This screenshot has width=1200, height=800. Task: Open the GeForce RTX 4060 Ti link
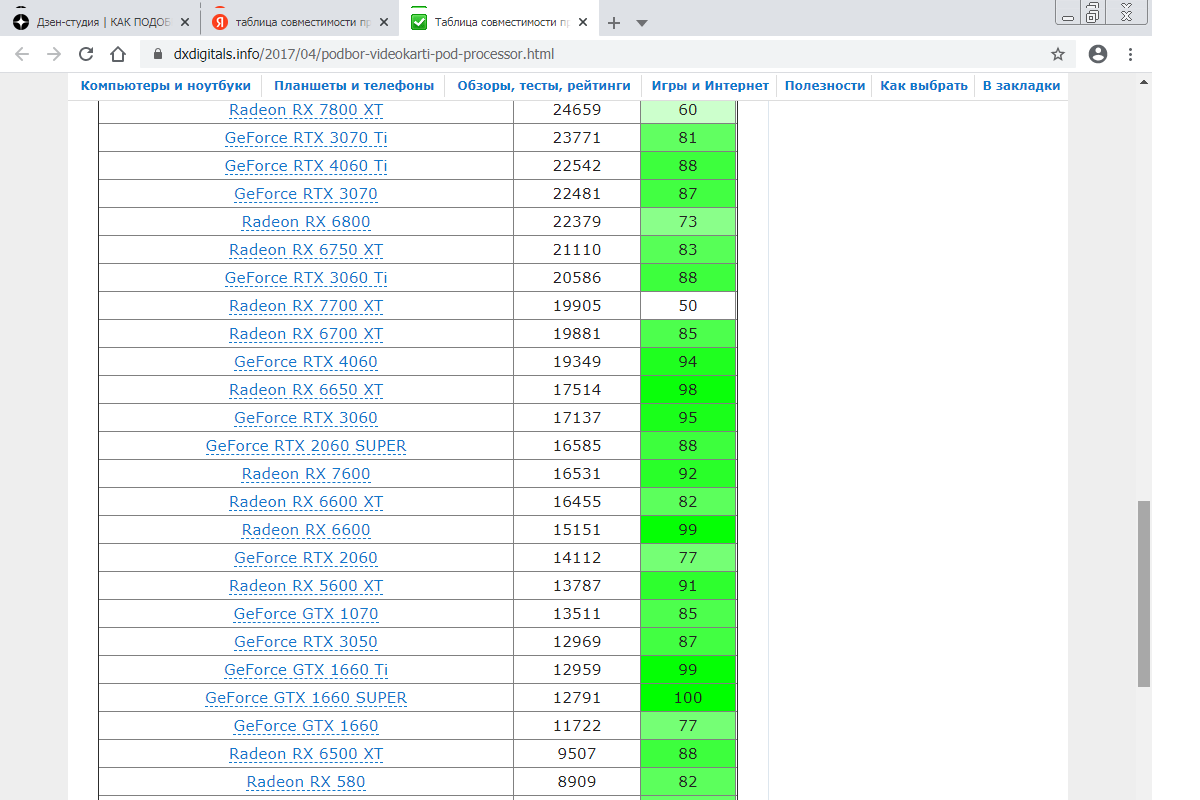click(306, 166)
